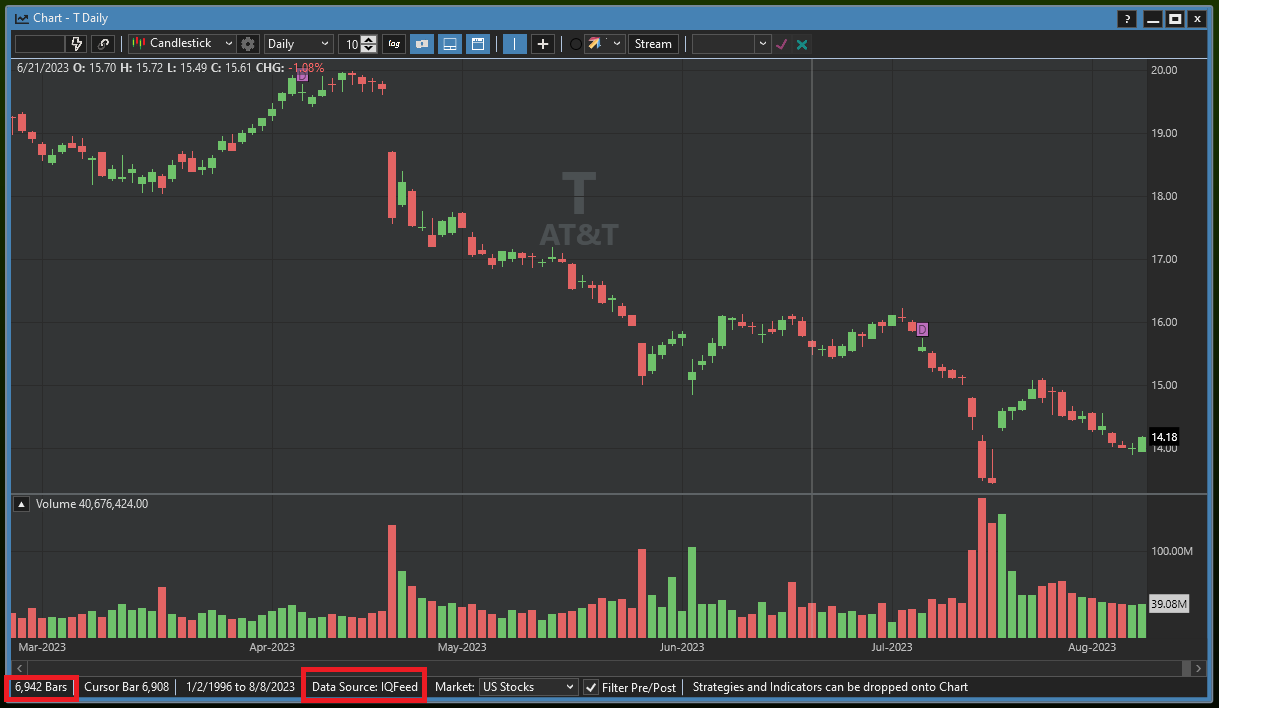This screenshot has width=1279, height=720.
Task: Click the lightning bolt icon beside symbol box
Action: click(x=77, y=44)
